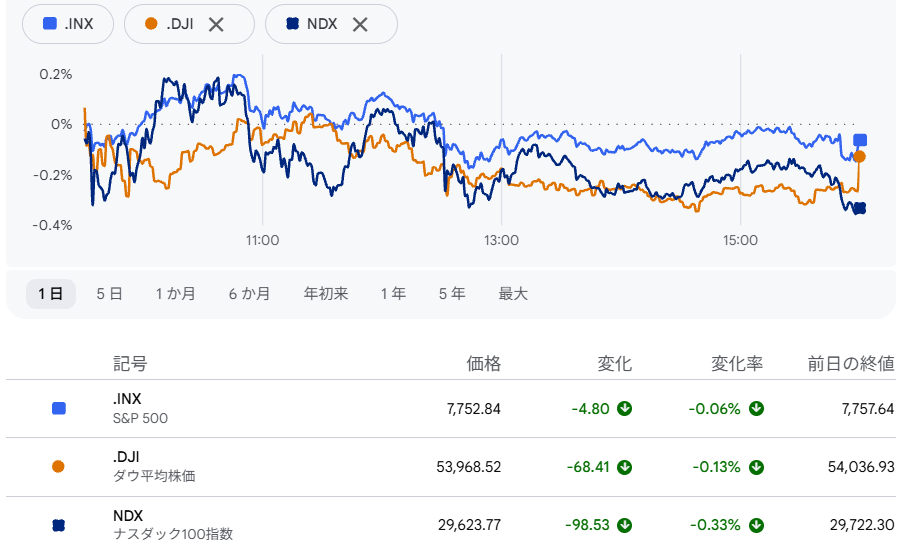Image resolution: width=914 pixels, height=554 pixels.
Task: Click the dark blue NDX end marker on chart
Action: coord(860,208)
